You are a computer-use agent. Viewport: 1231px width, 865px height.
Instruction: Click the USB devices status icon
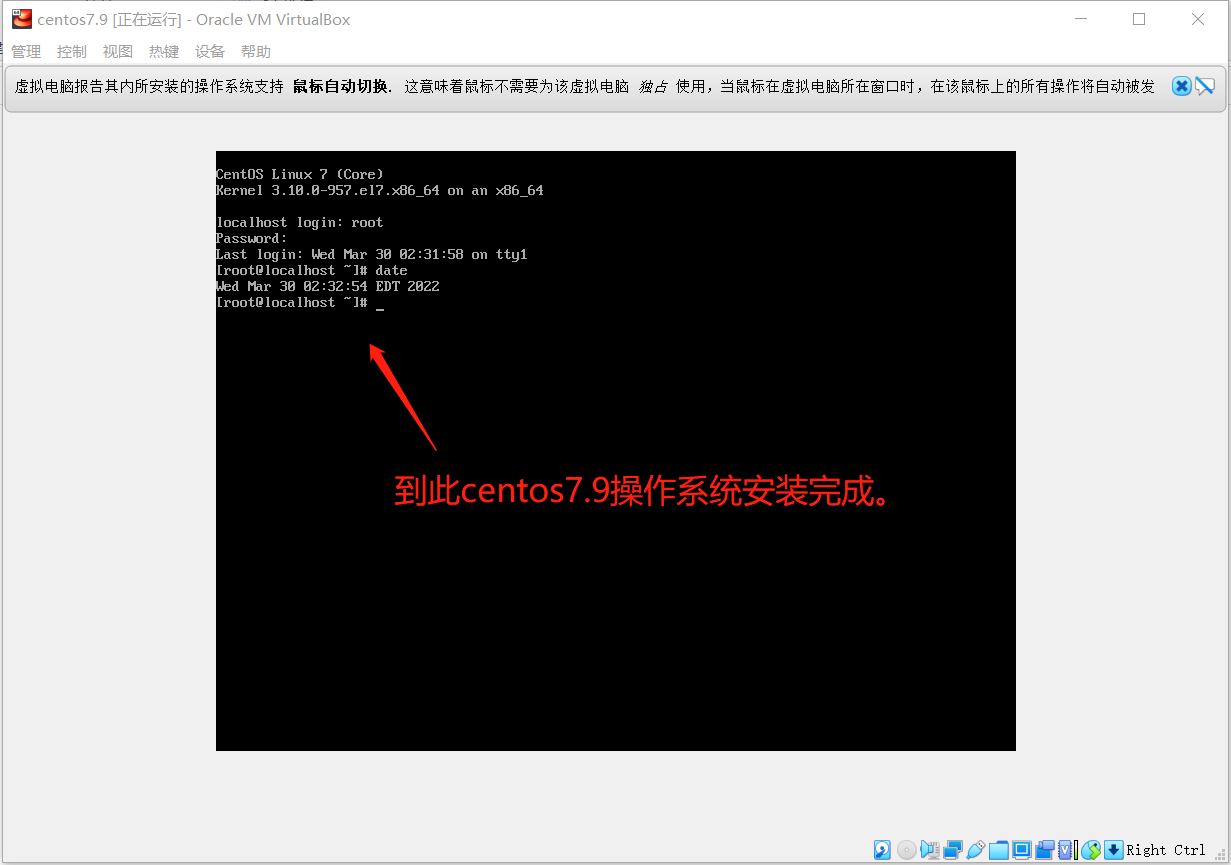pyautogui.click(x=976, y=850)
